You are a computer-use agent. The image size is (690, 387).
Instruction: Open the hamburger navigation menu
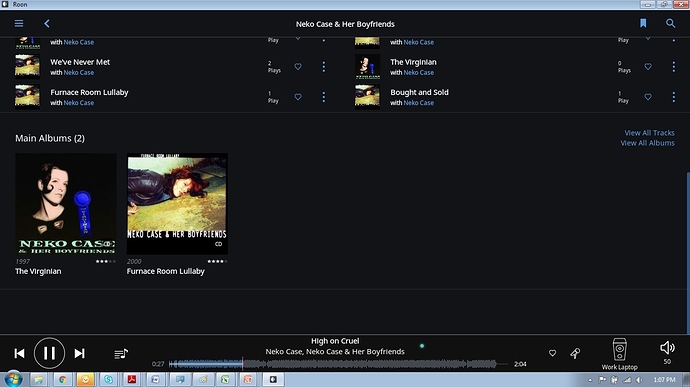point(19,23)
